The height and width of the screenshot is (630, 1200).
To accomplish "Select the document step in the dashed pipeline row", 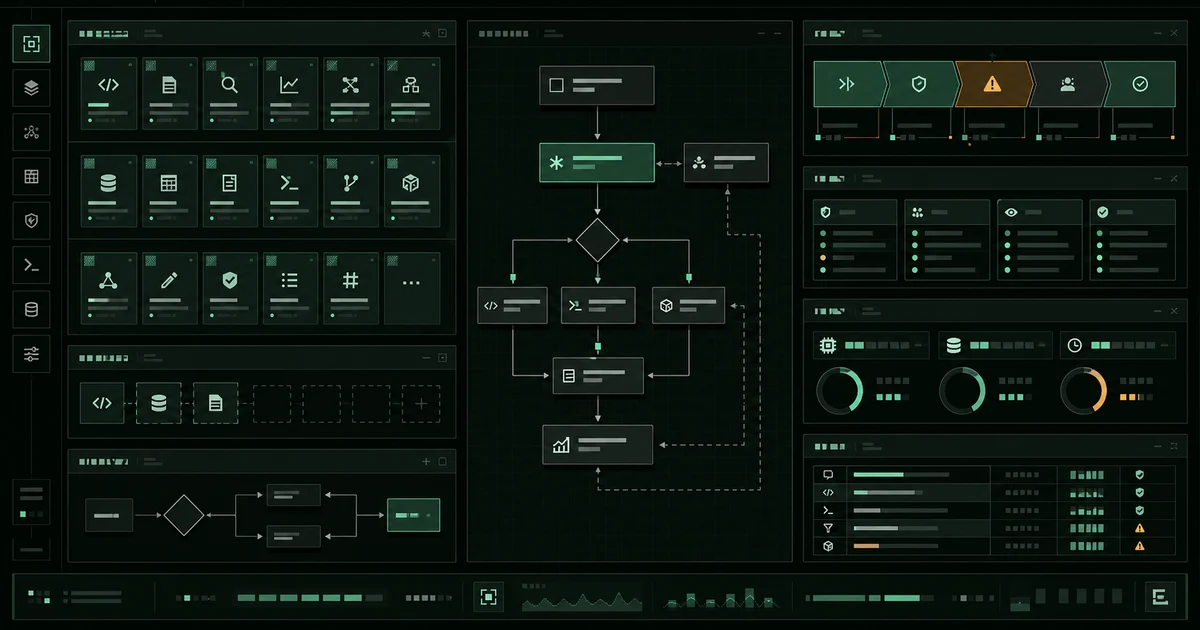I will (x=215, y=403).
